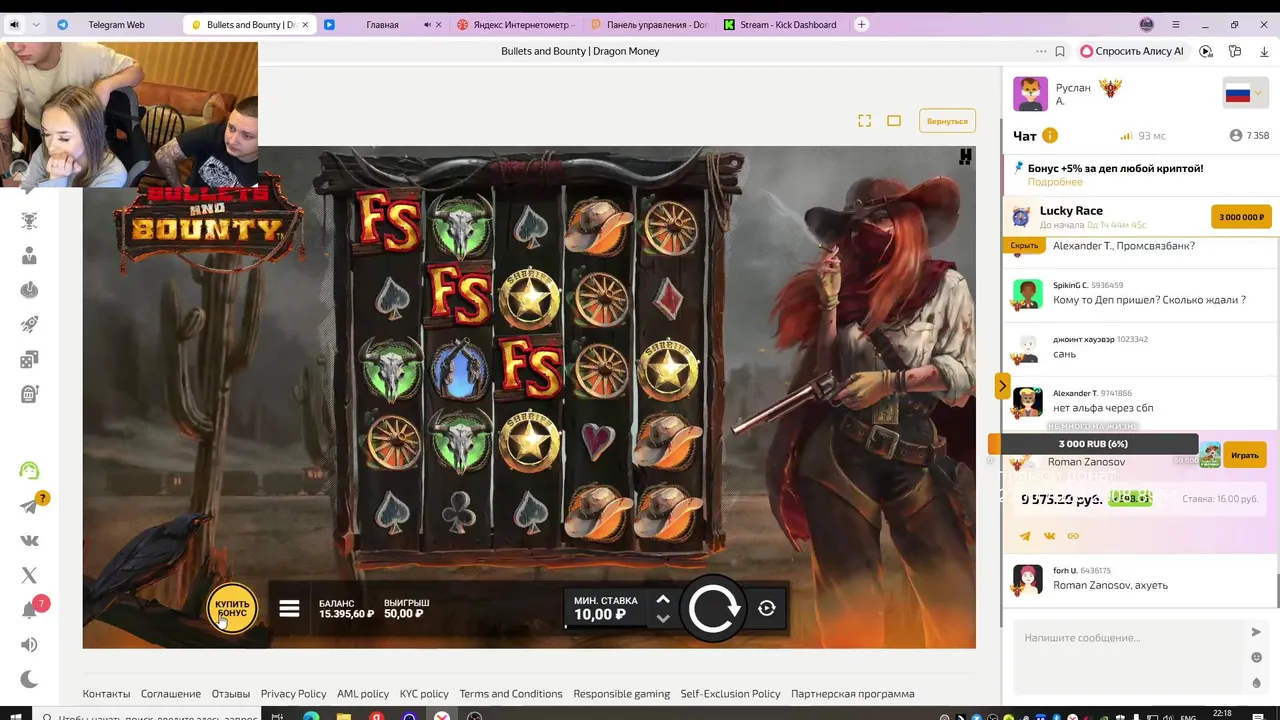Send the chat message with arrow icon
1280x720 pixels.
[x=1256, y=632]
